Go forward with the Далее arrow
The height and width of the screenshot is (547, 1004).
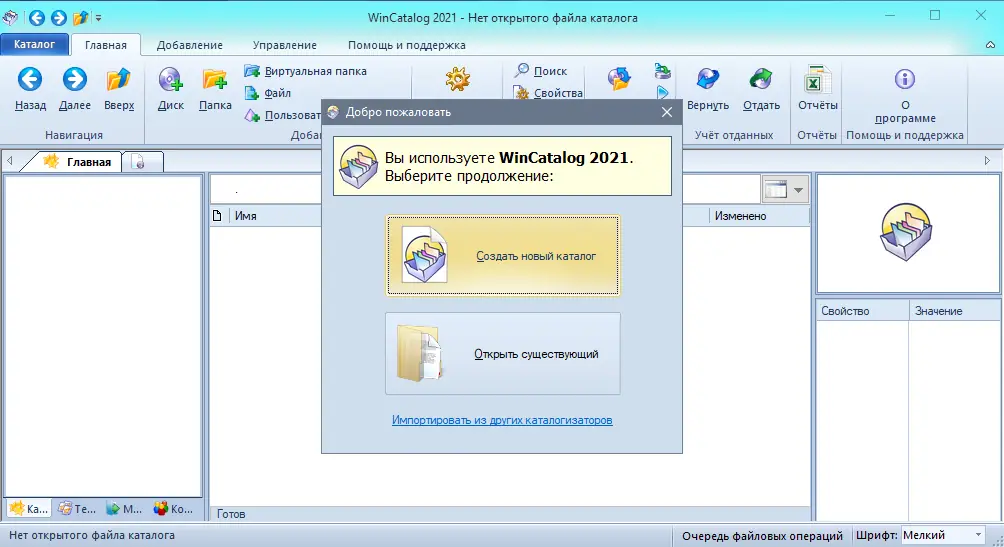(74, 89)
